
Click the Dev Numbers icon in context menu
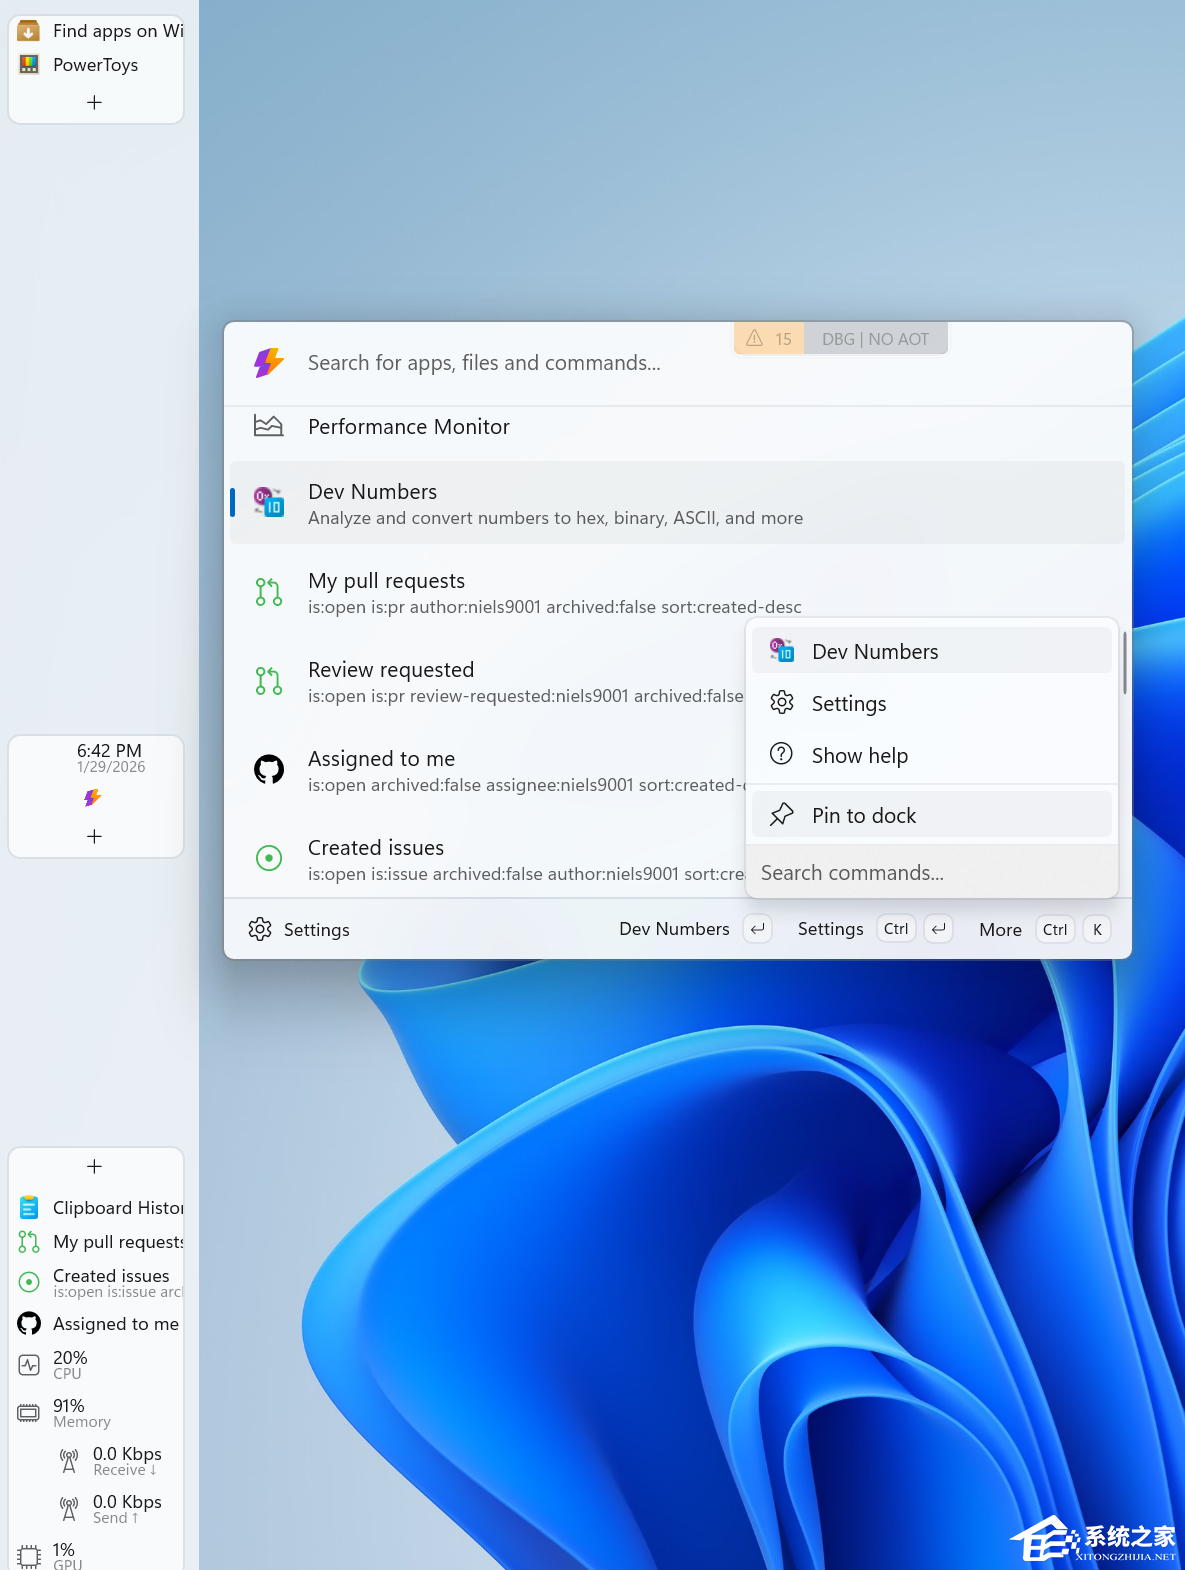click(782, 651)
